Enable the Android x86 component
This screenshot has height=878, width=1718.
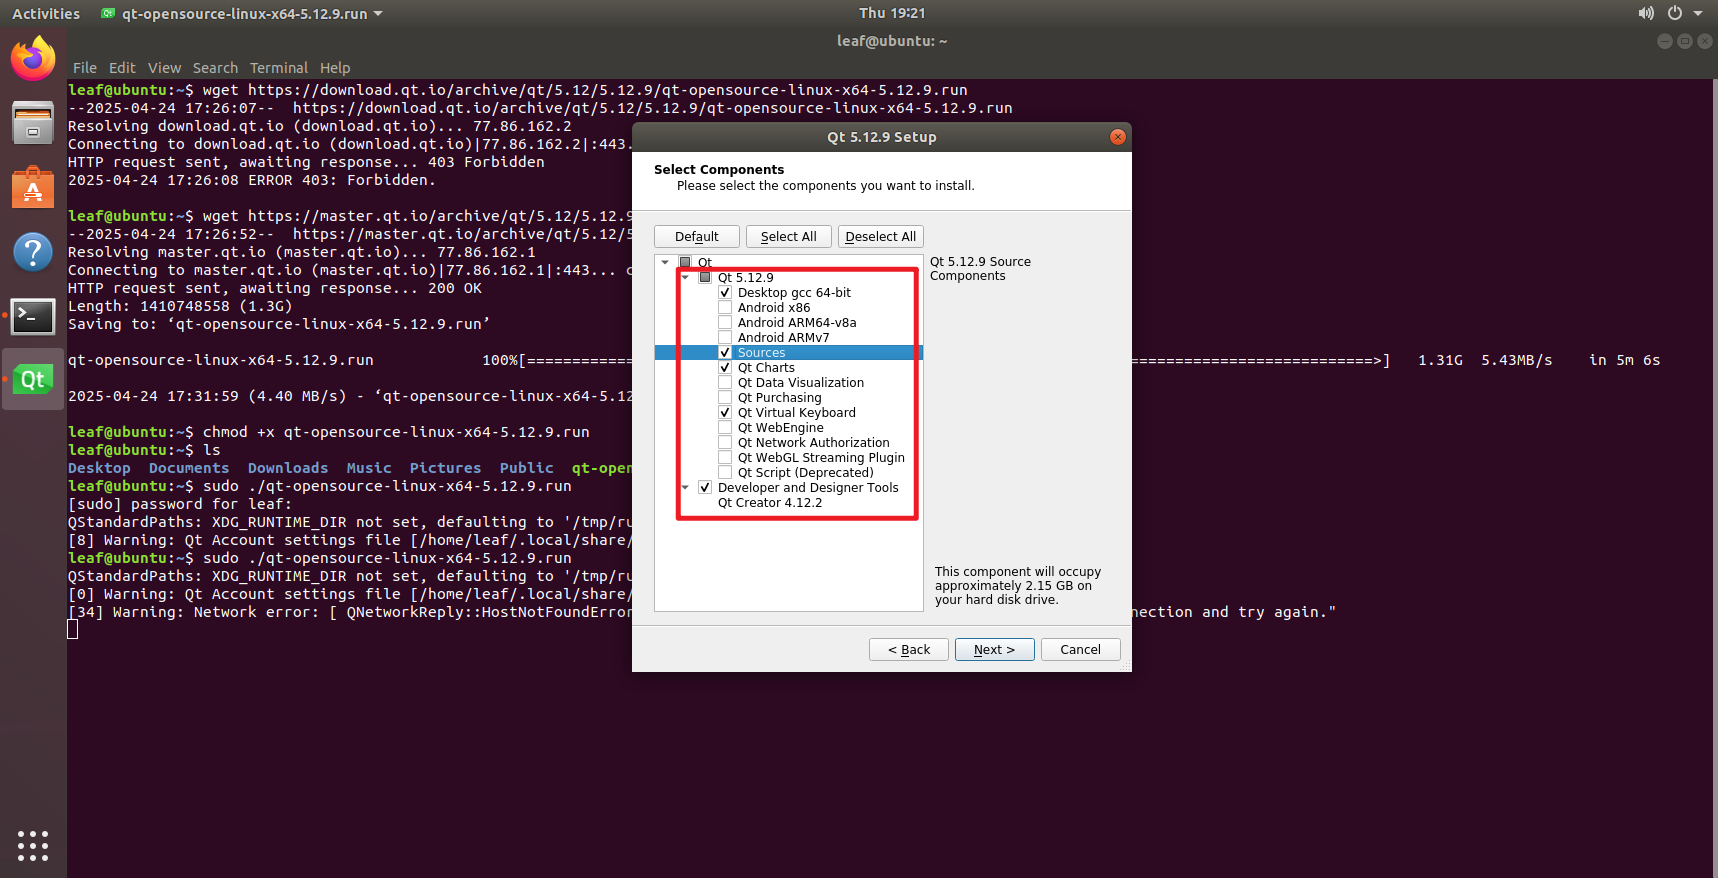(x=725, y=308)
